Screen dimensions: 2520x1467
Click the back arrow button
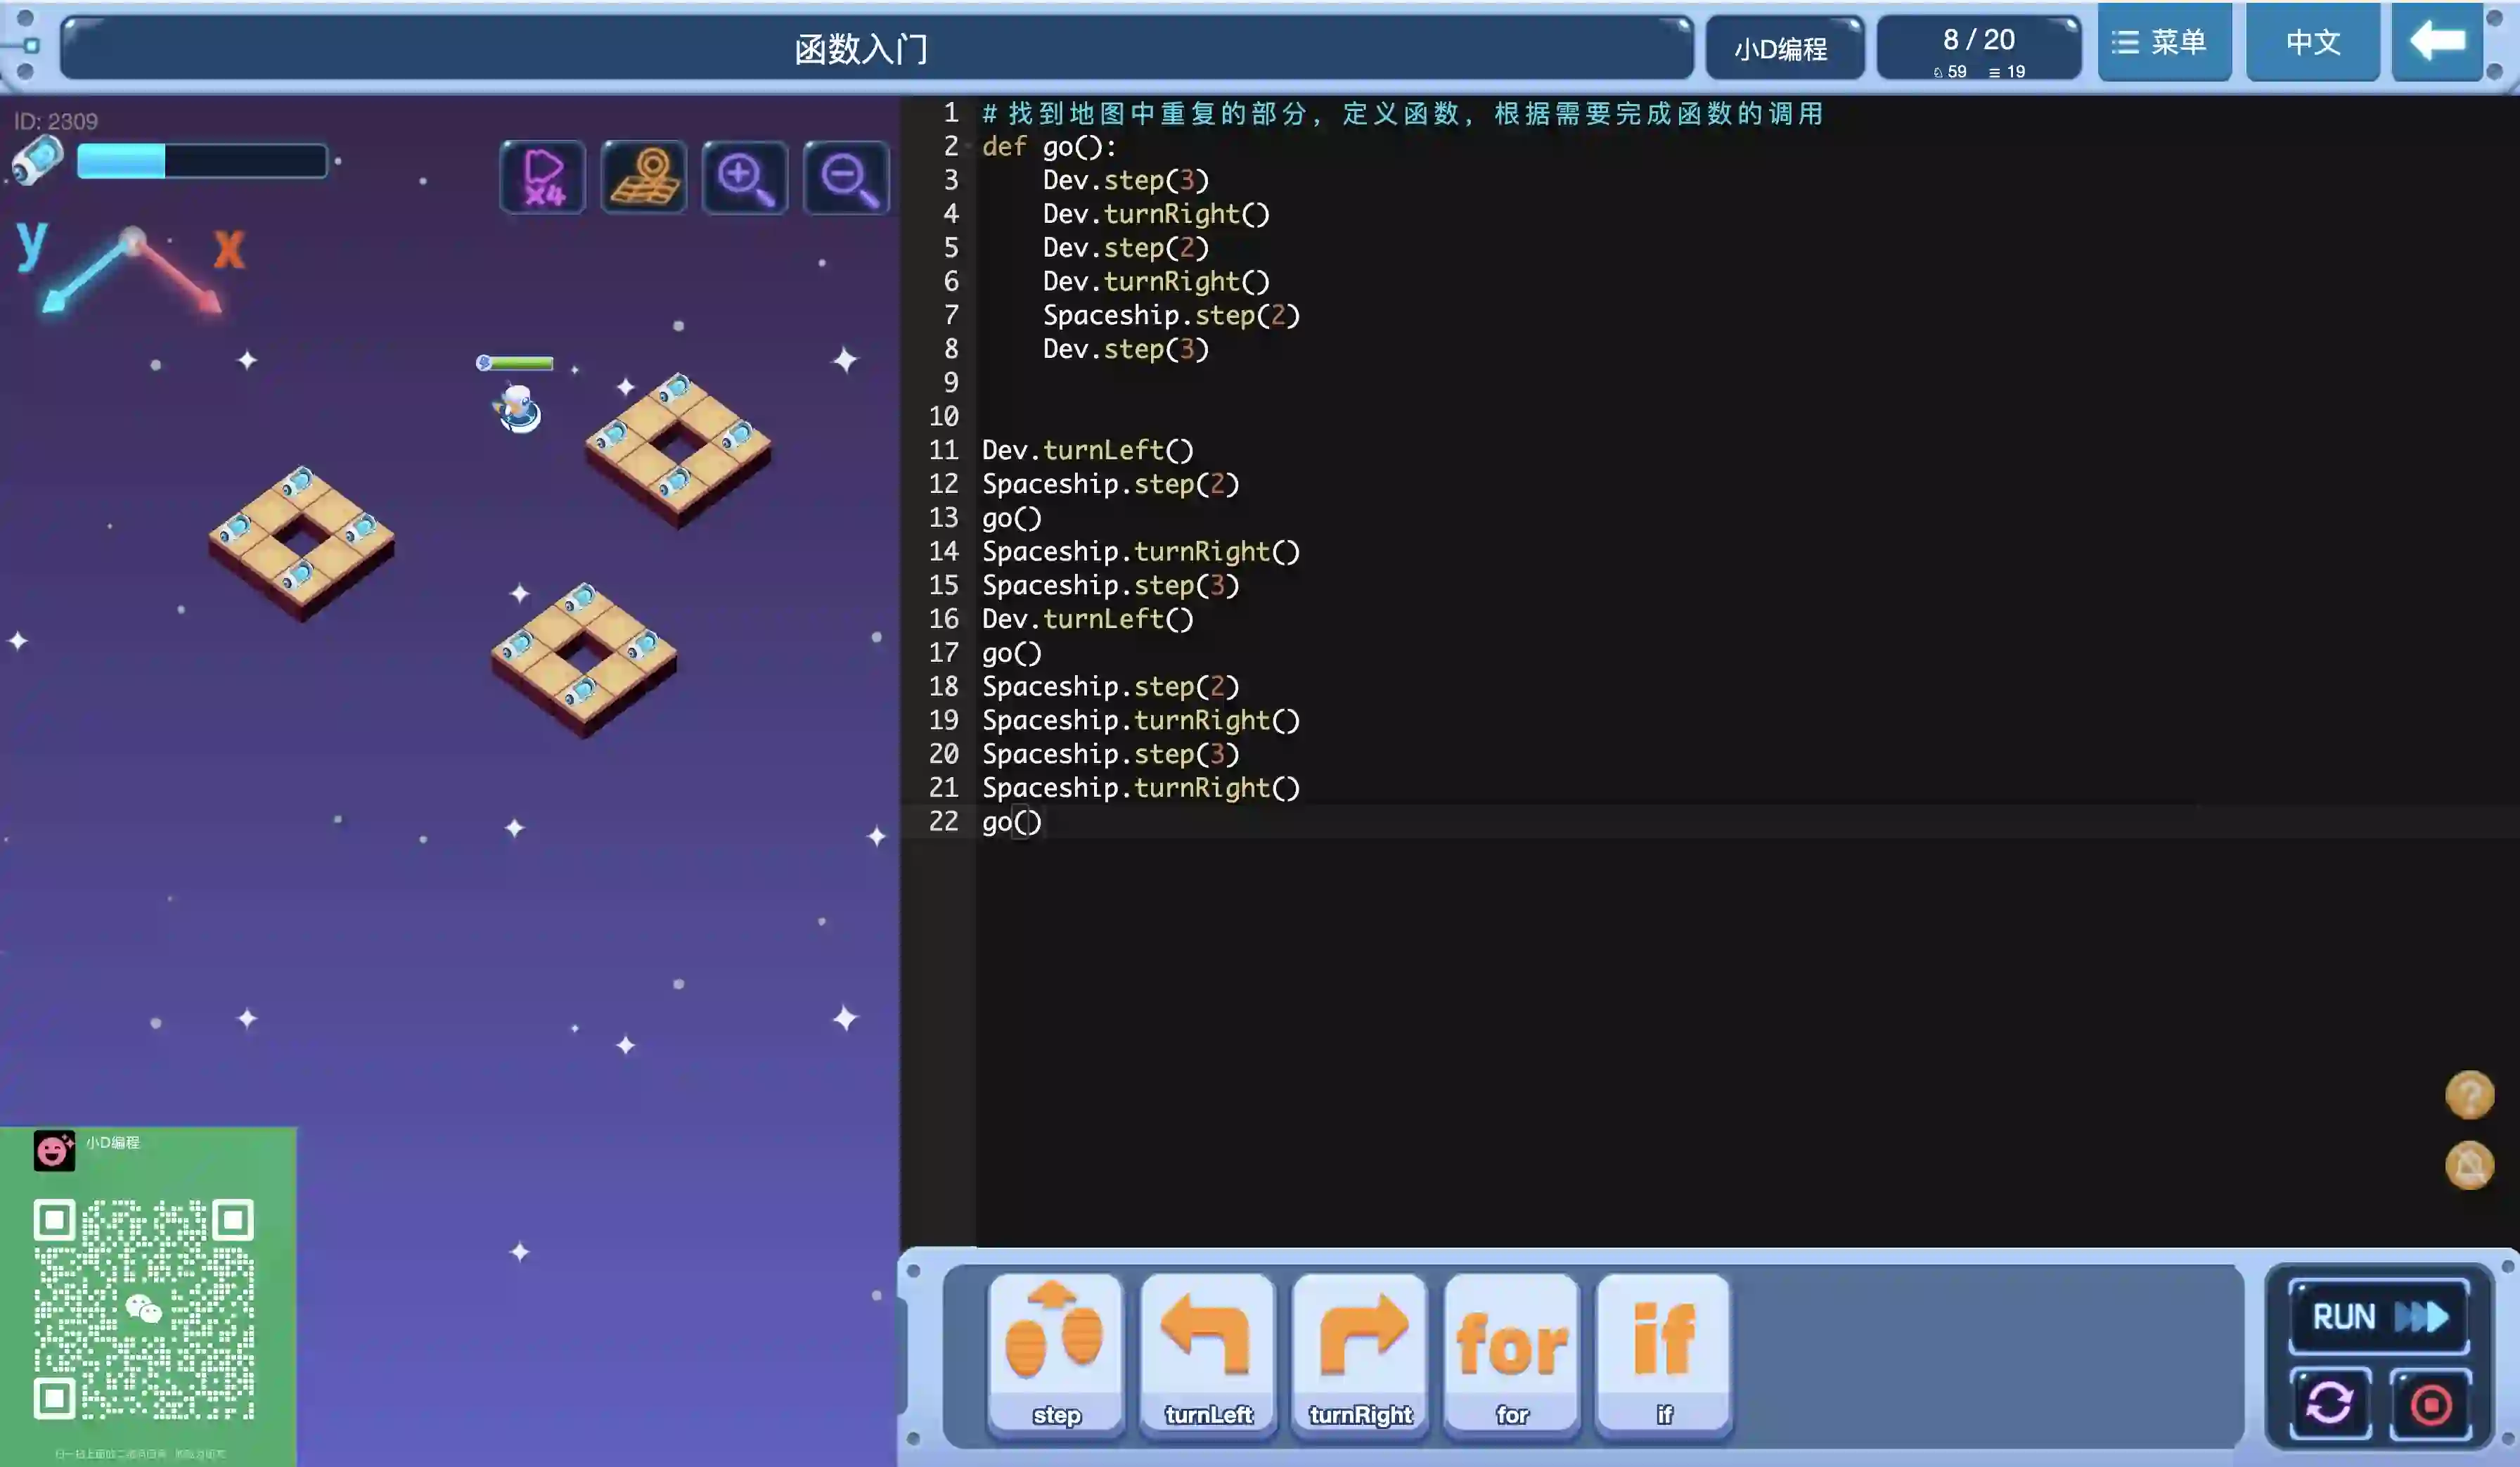(x=2436, y=42)
